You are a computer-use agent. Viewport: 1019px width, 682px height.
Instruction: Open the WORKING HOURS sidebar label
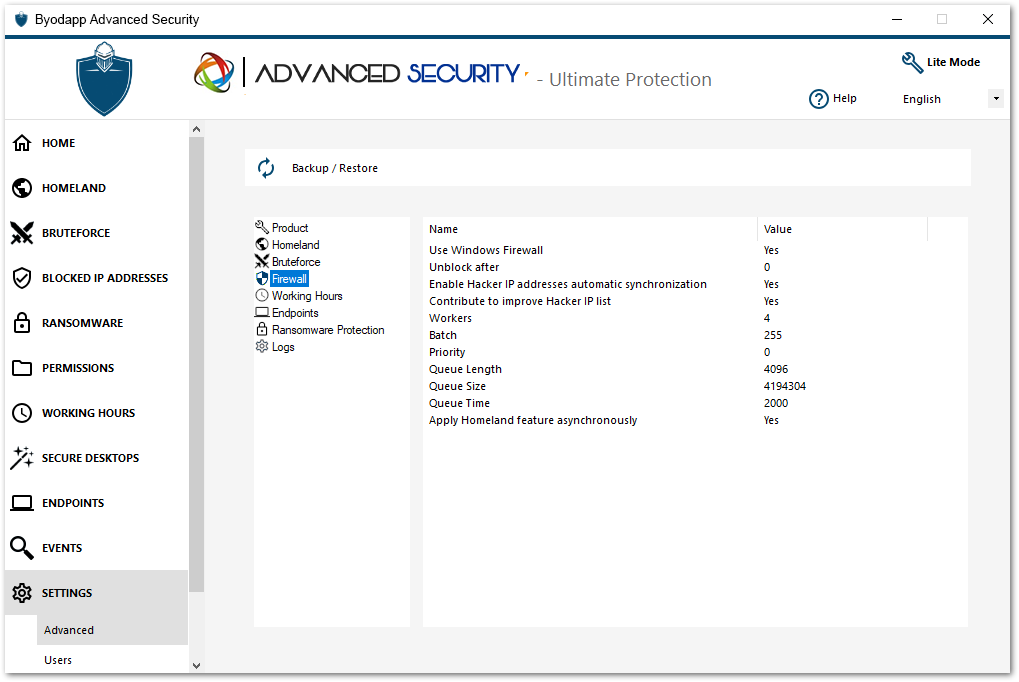pos(88,413)
